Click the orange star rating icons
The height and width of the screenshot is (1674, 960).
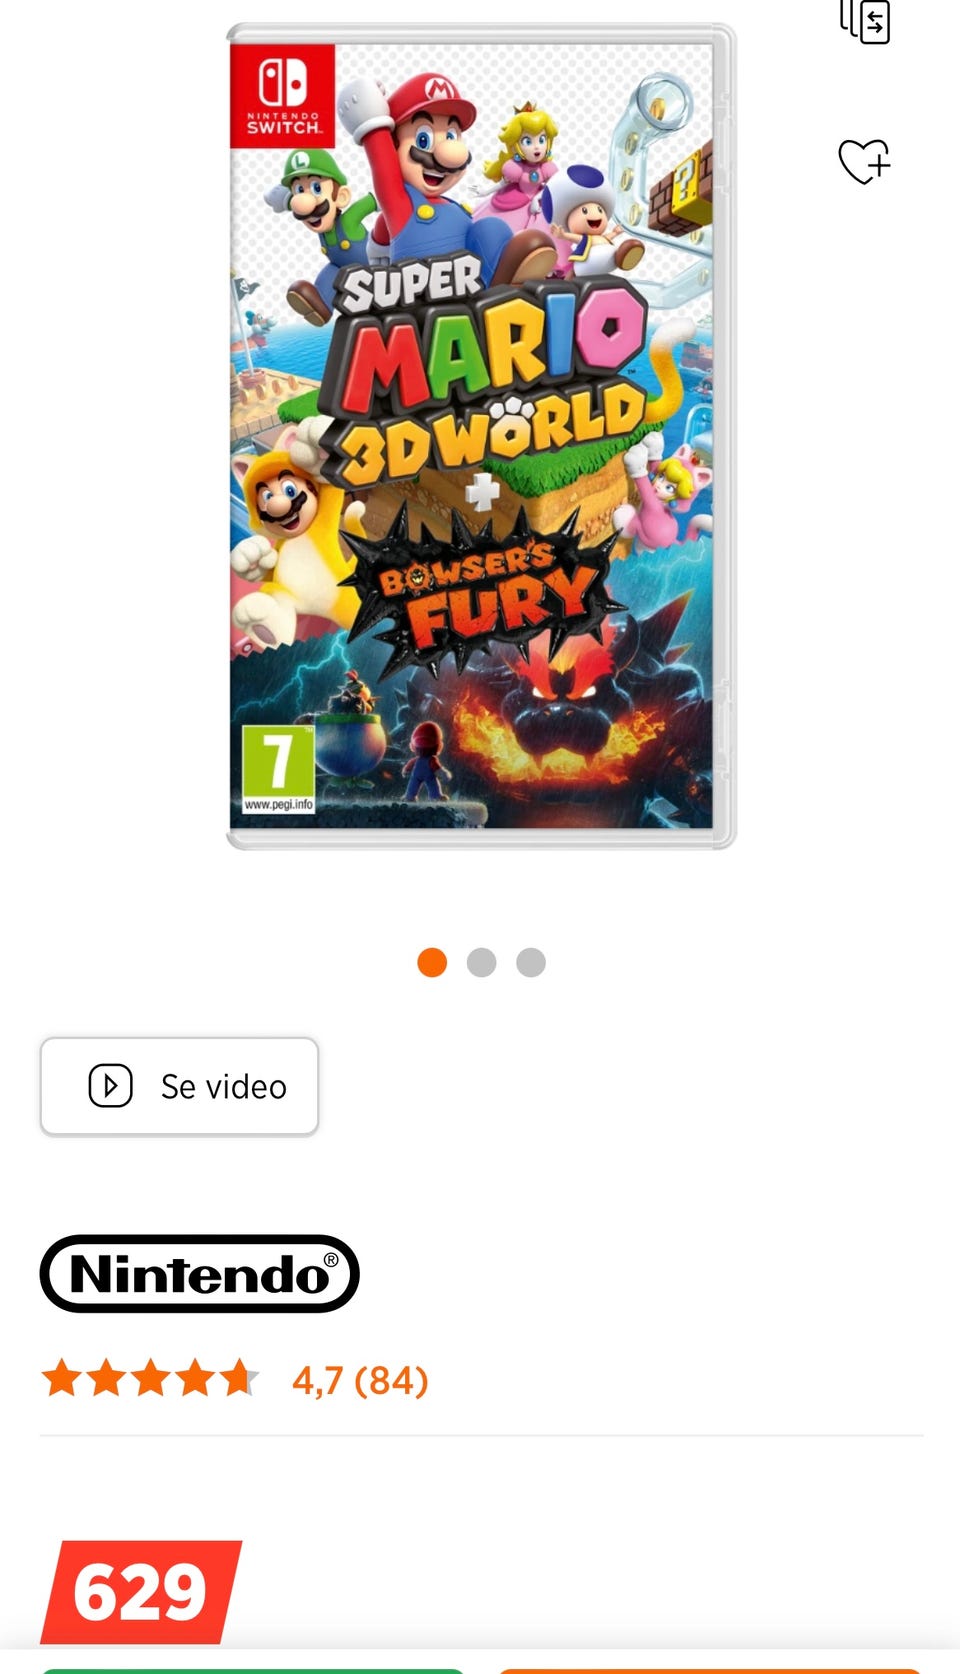point(150,1379)
